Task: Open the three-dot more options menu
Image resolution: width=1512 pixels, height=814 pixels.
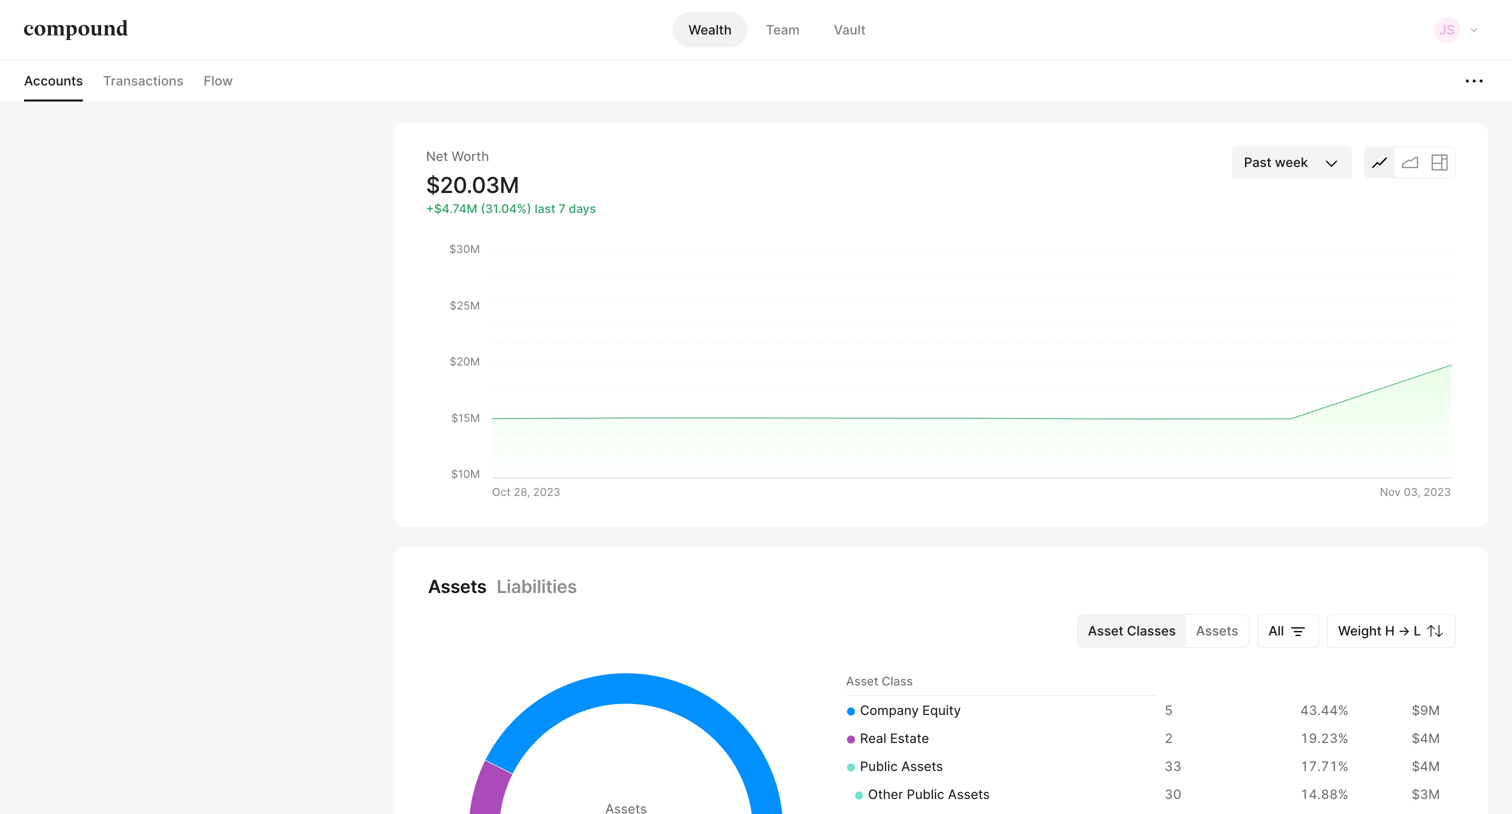Action: coord(1474,81)
